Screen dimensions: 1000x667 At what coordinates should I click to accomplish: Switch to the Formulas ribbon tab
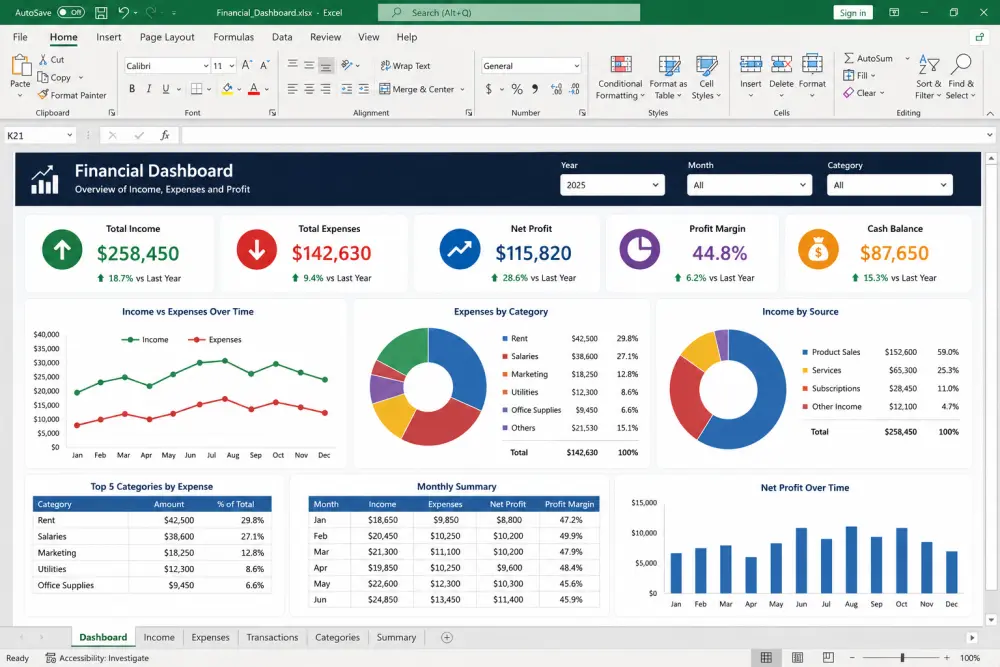[x=233, y=37]
